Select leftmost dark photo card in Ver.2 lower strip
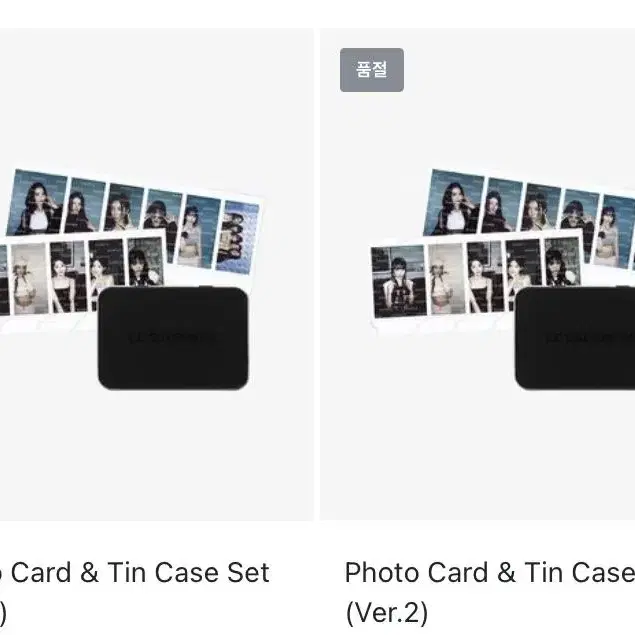This screenshot has width=635, height=635. point(398,282)
